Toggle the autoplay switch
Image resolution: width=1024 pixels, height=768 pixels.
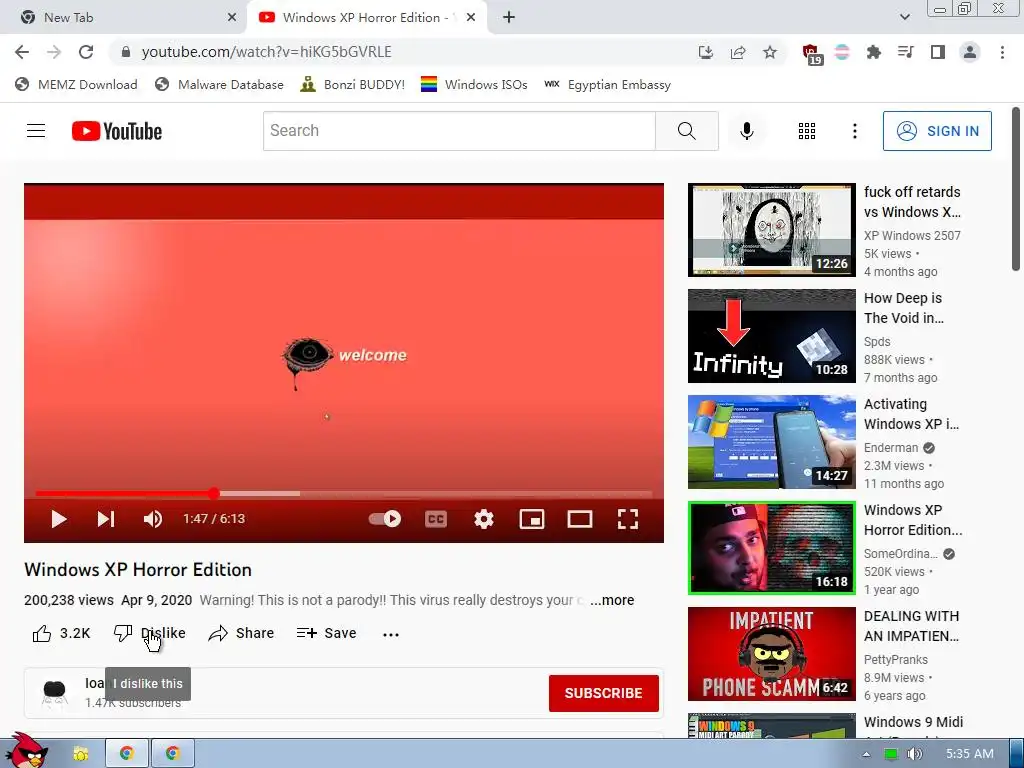coord(385,519)
